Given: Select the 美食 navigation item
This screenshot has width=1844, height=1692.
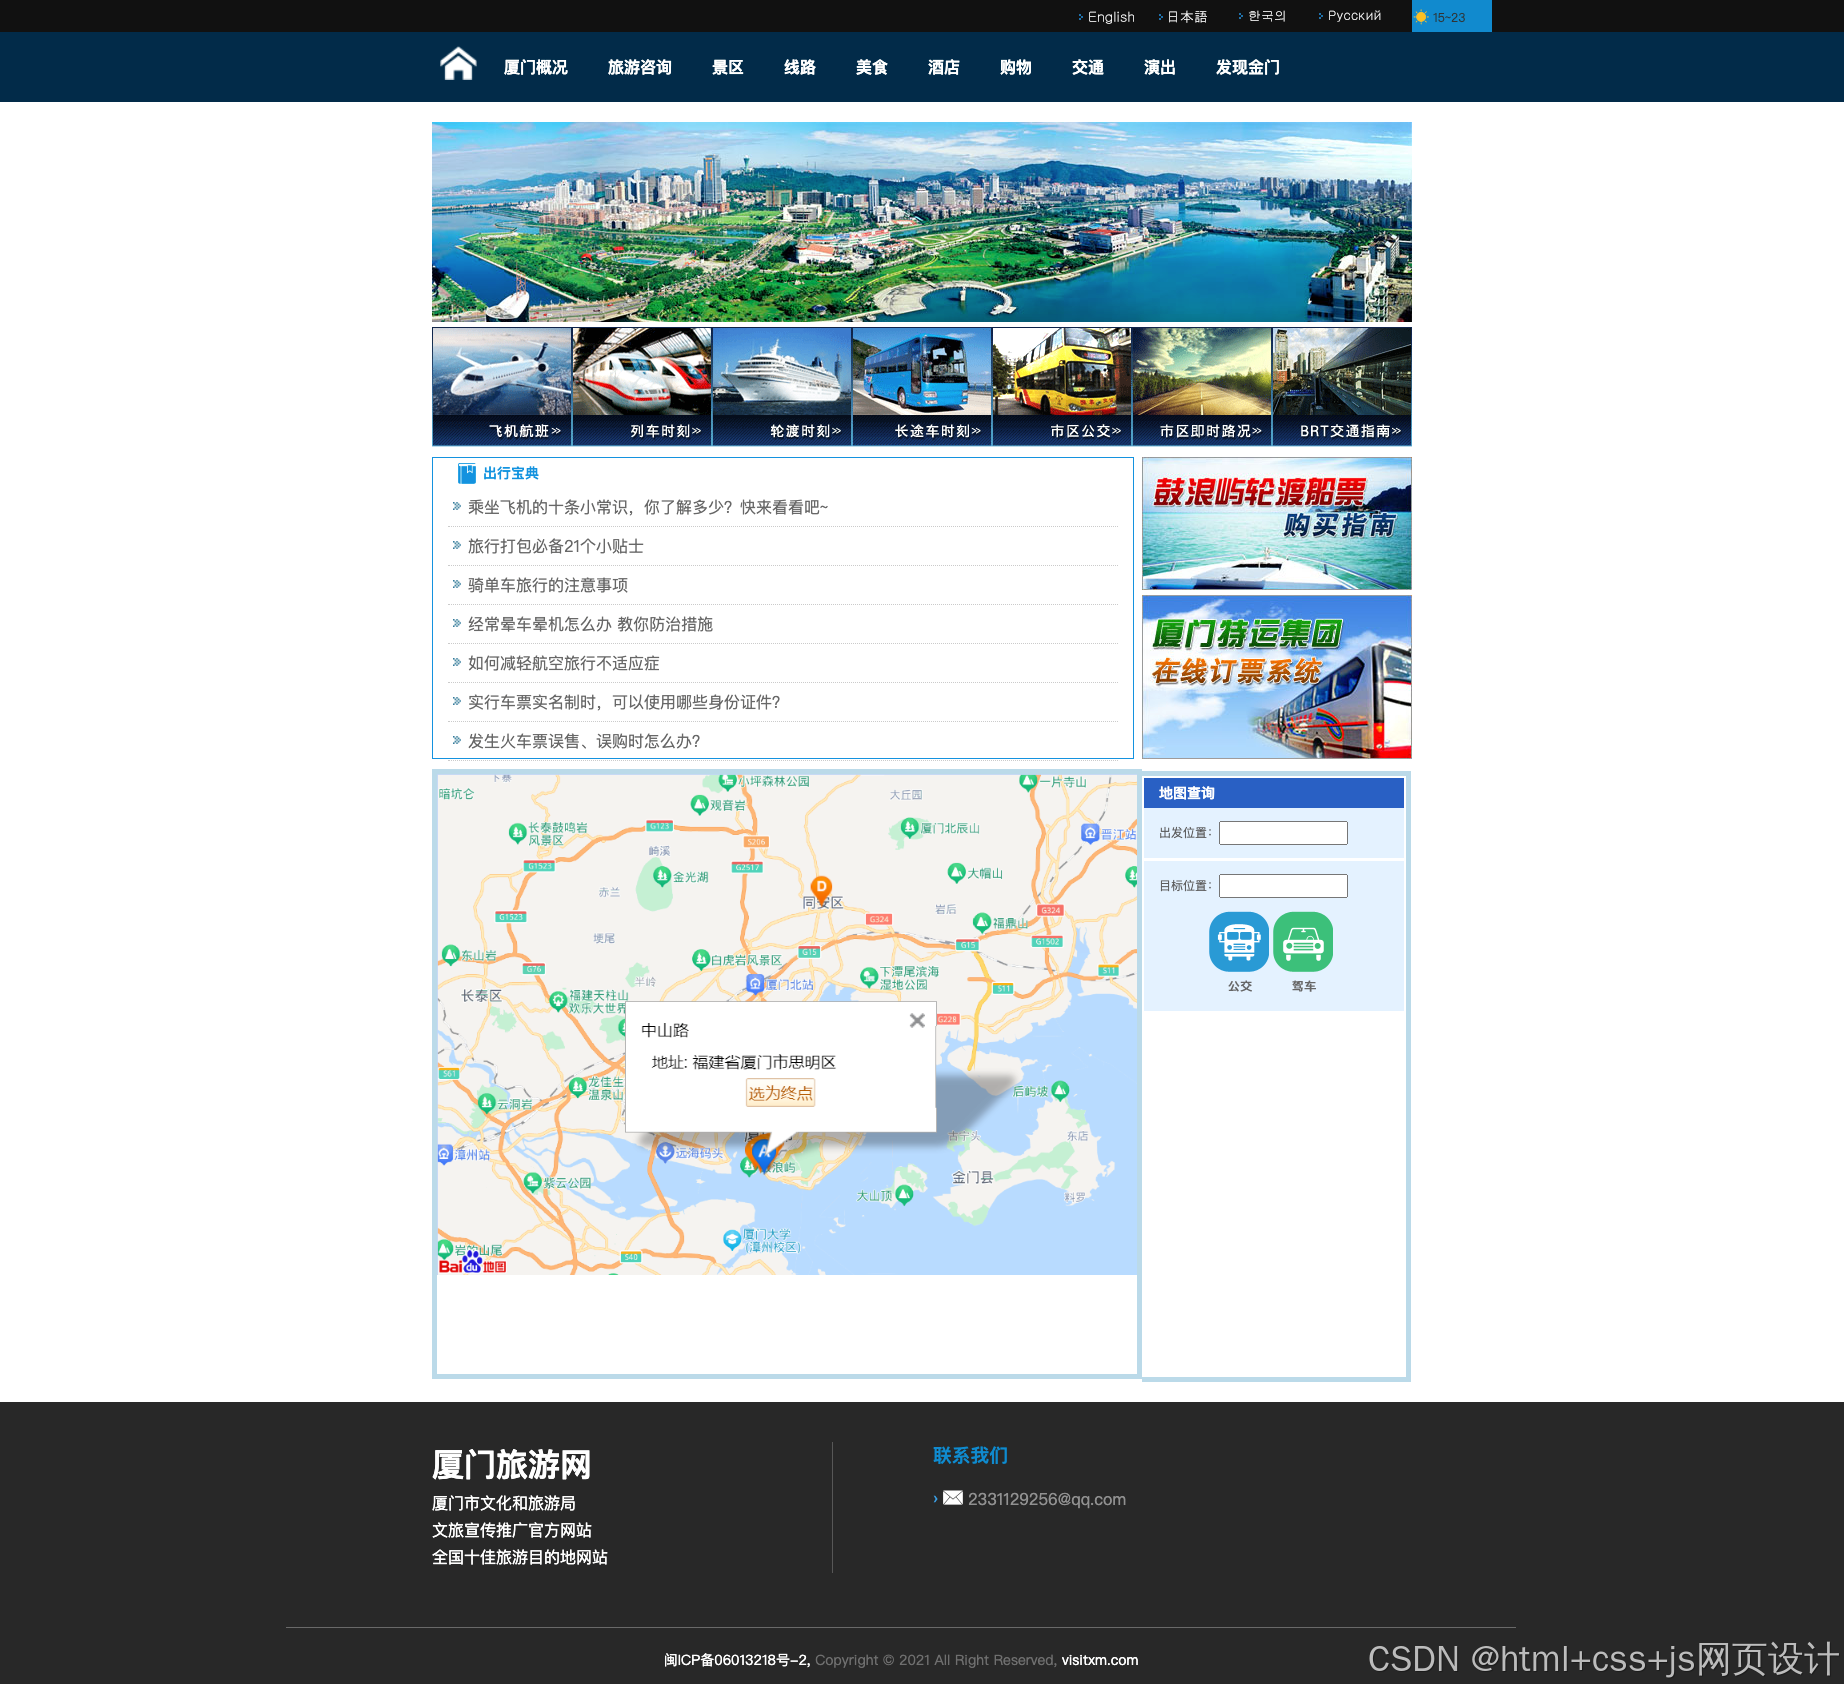Looking at the screenshot, I should 871,67.
